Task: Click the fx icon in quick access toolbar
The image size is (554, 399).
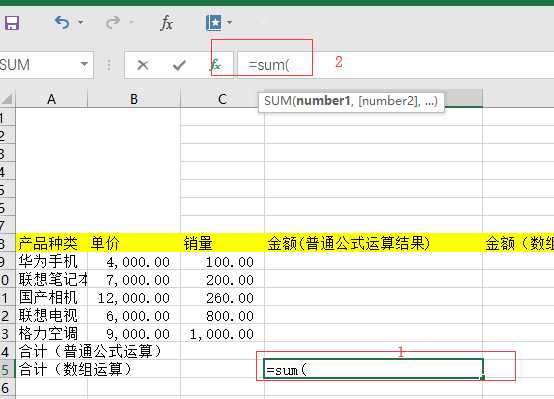Action: pos(166,23)
